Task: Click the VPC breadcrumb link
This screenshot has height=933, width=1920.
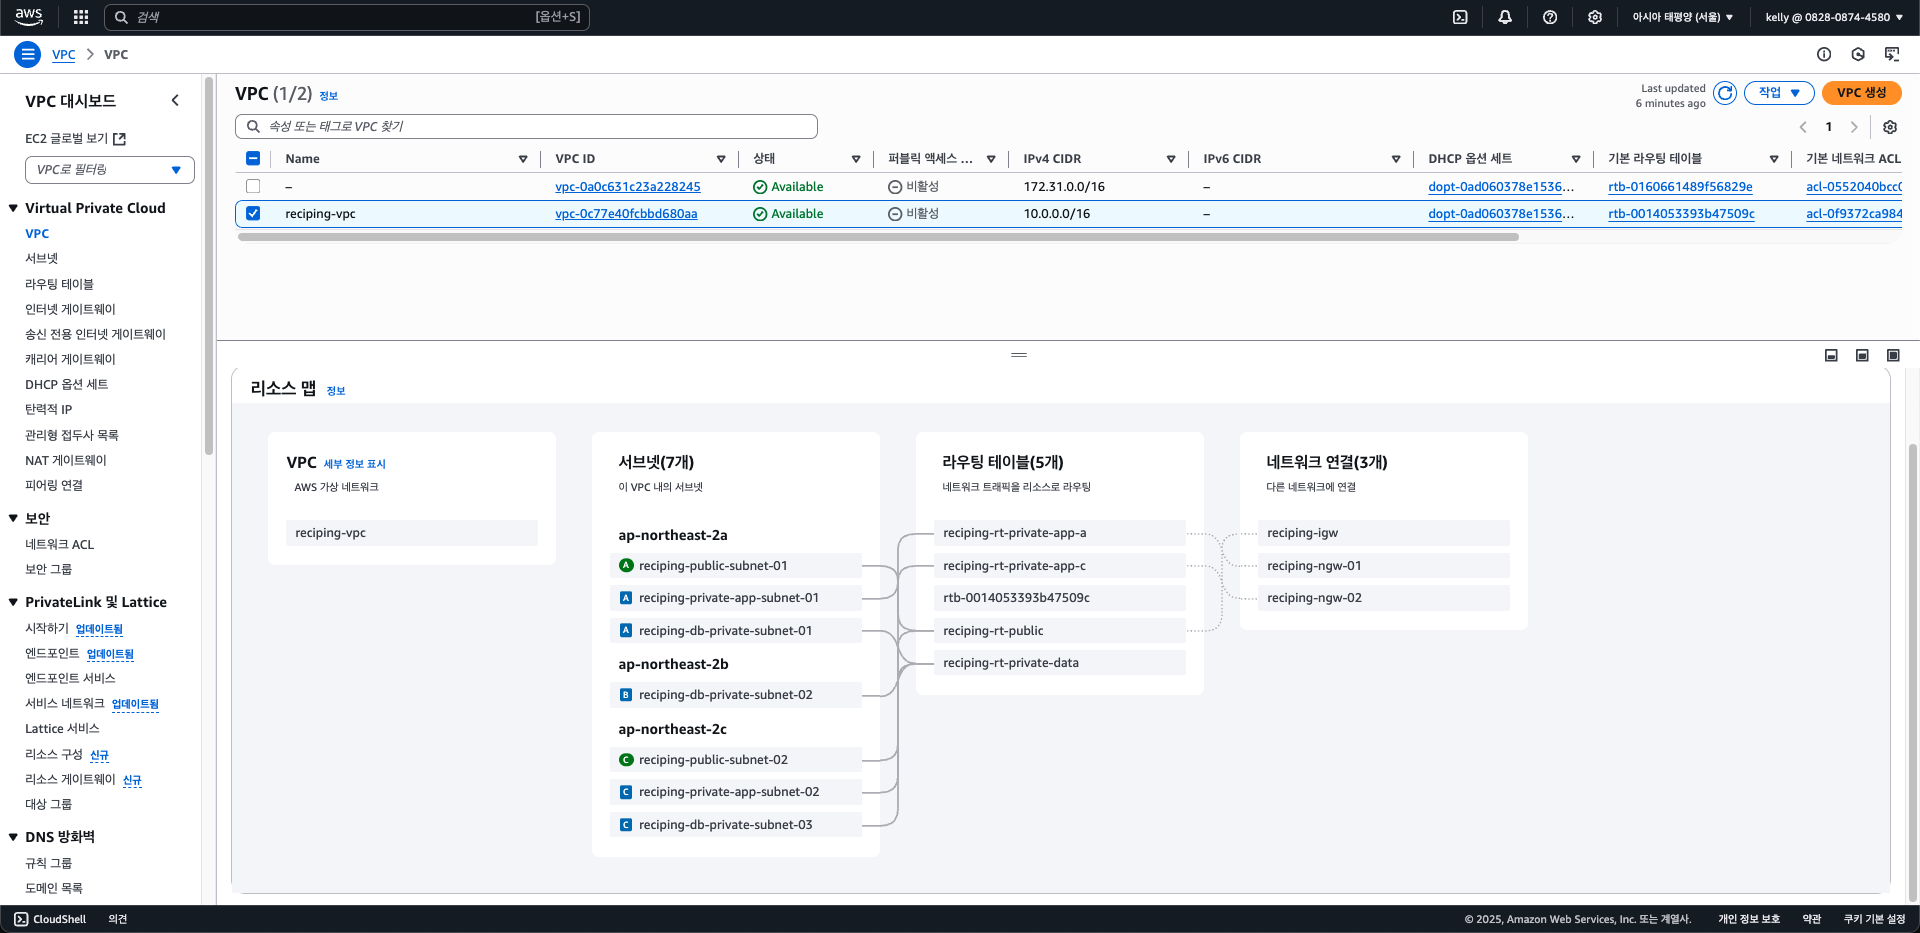Action: click(x=63, y=55)
